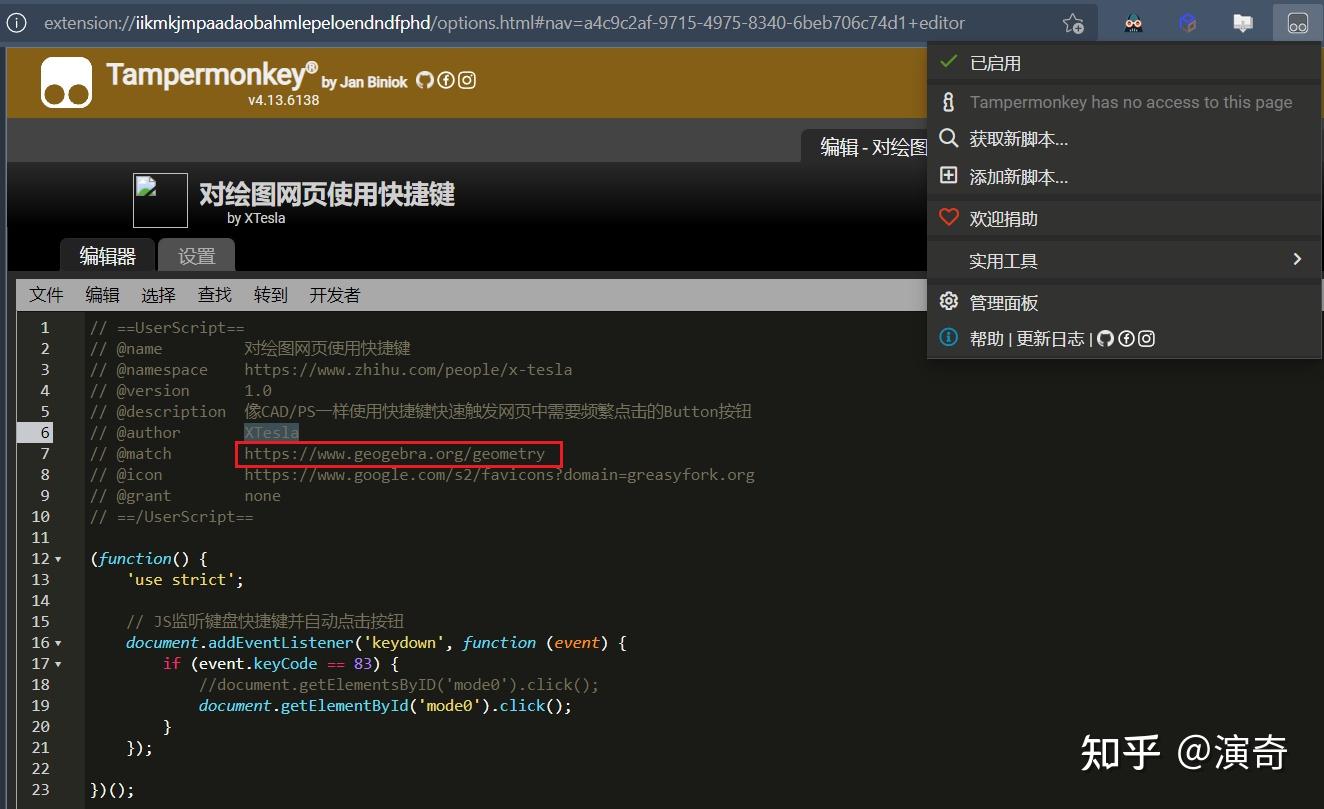
Task: Click the 'use strict'; code line
Action: (184, 580)
